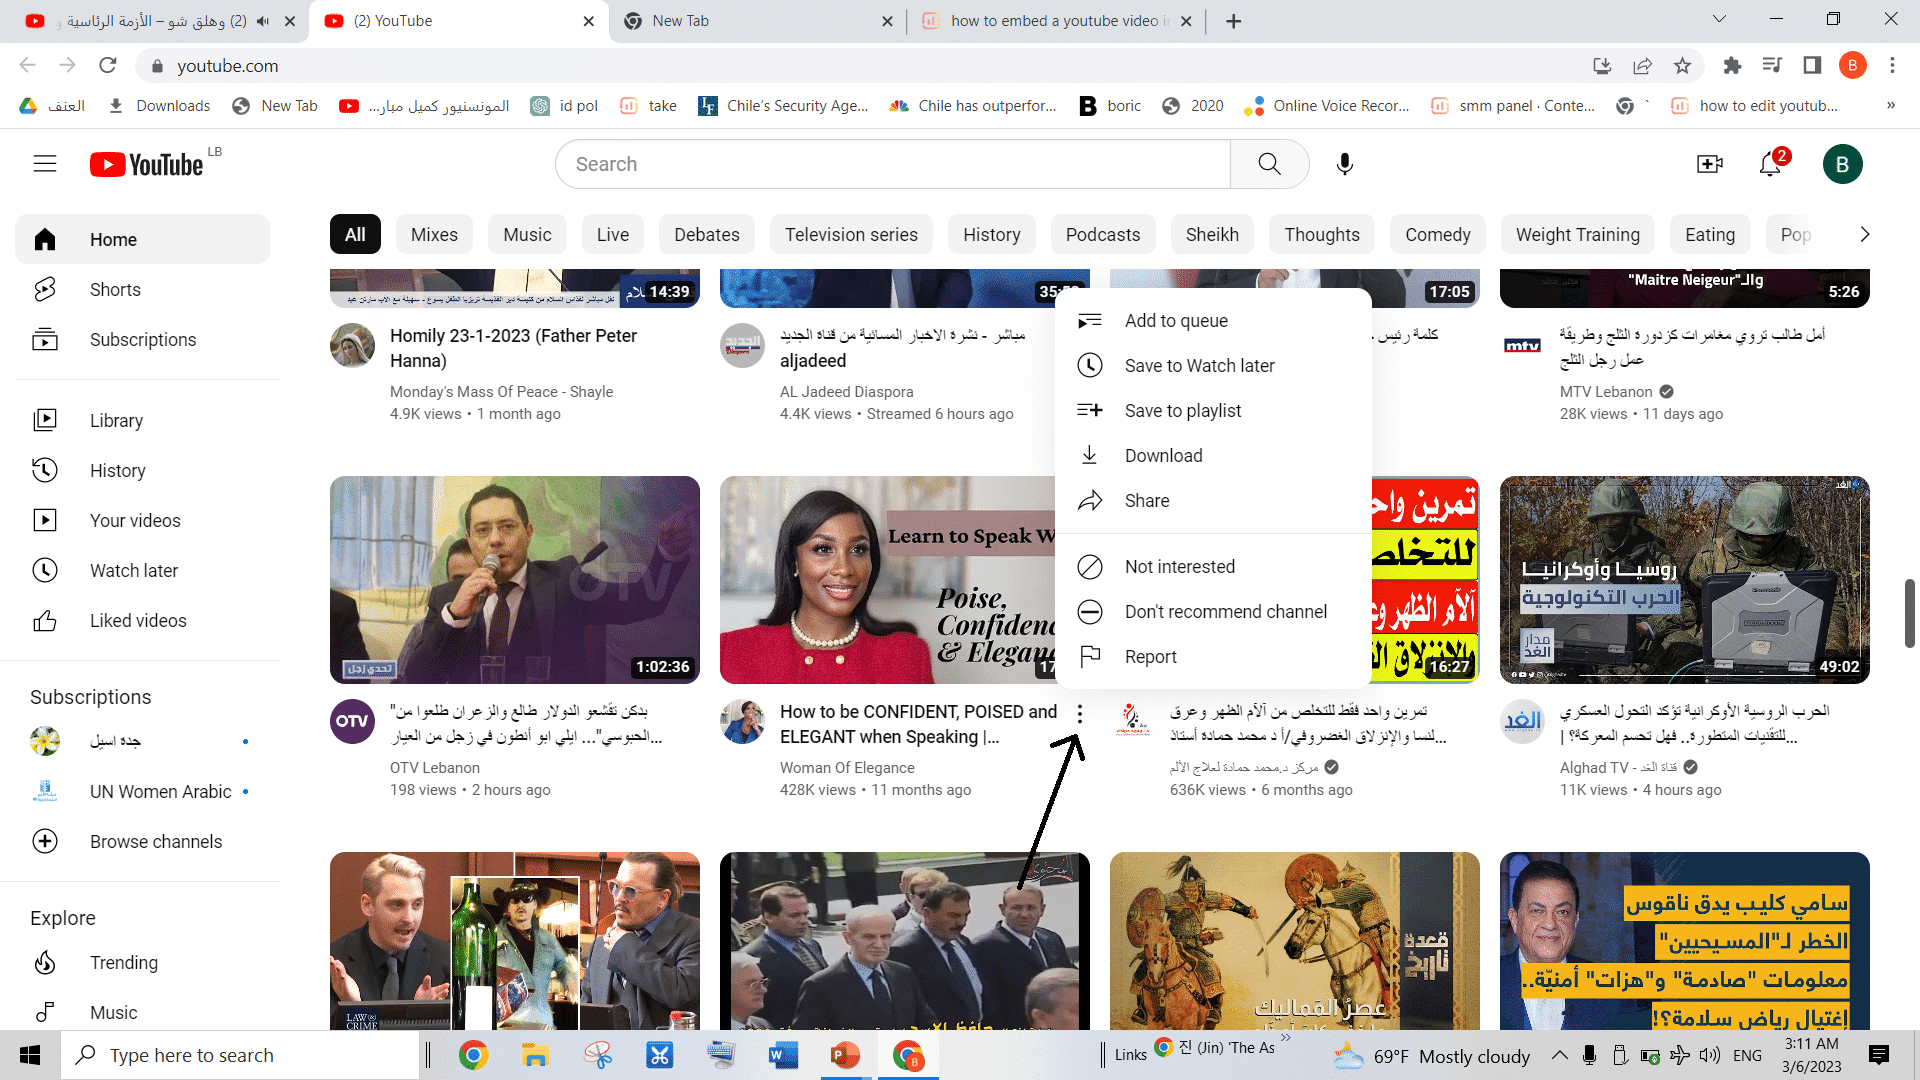Open three-dot menu for CONFIDENT, POISED video
1920x1080 pixels.
1080,714
